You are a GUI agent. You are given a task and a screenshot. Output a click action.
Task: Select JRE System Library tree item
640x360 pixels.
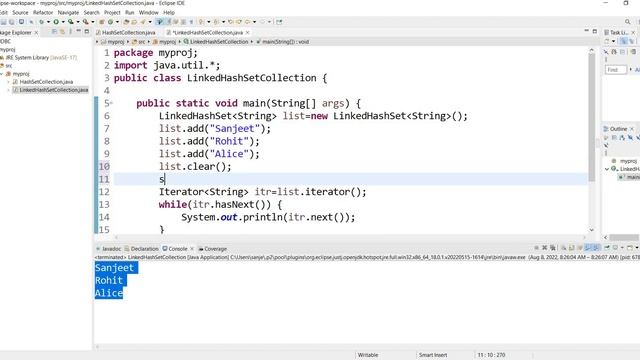pos(41,58)
